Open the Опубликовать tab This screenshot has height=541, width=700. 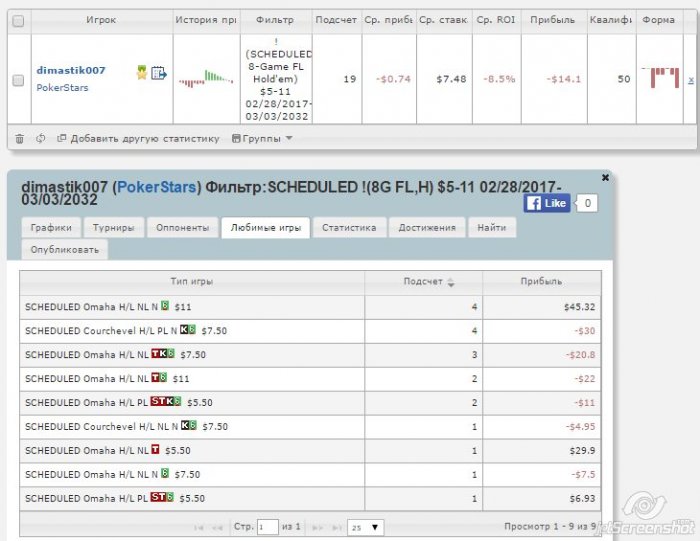(x=65, y=250)
